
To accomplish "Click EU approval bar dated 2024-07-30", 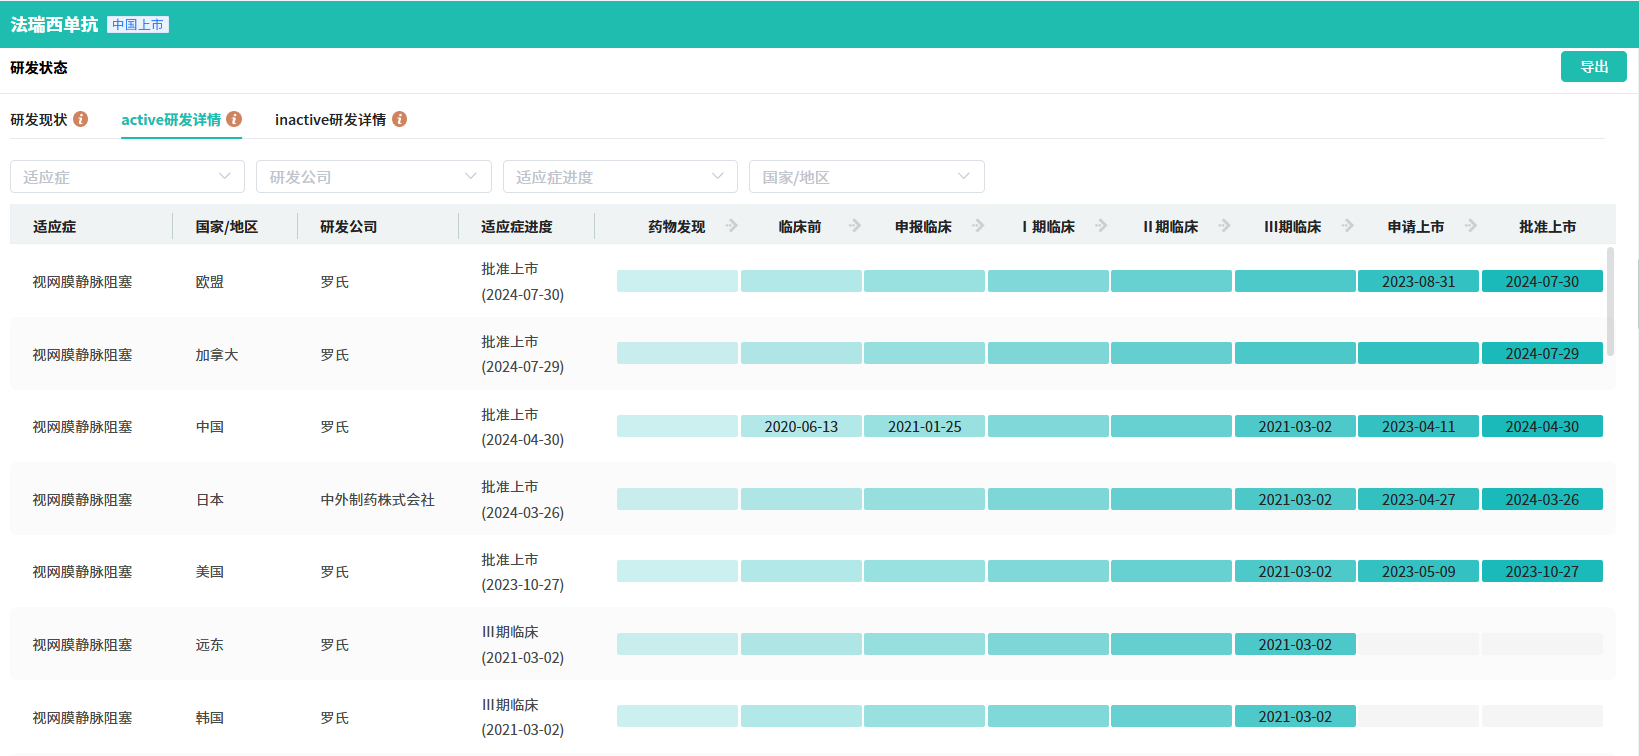I will [x=1541, y=282].
